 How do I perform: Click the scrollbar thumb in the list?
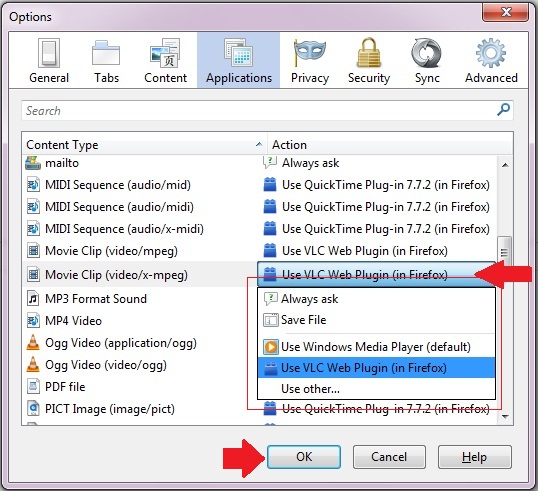pyautogui.click(x=504, y=252)
